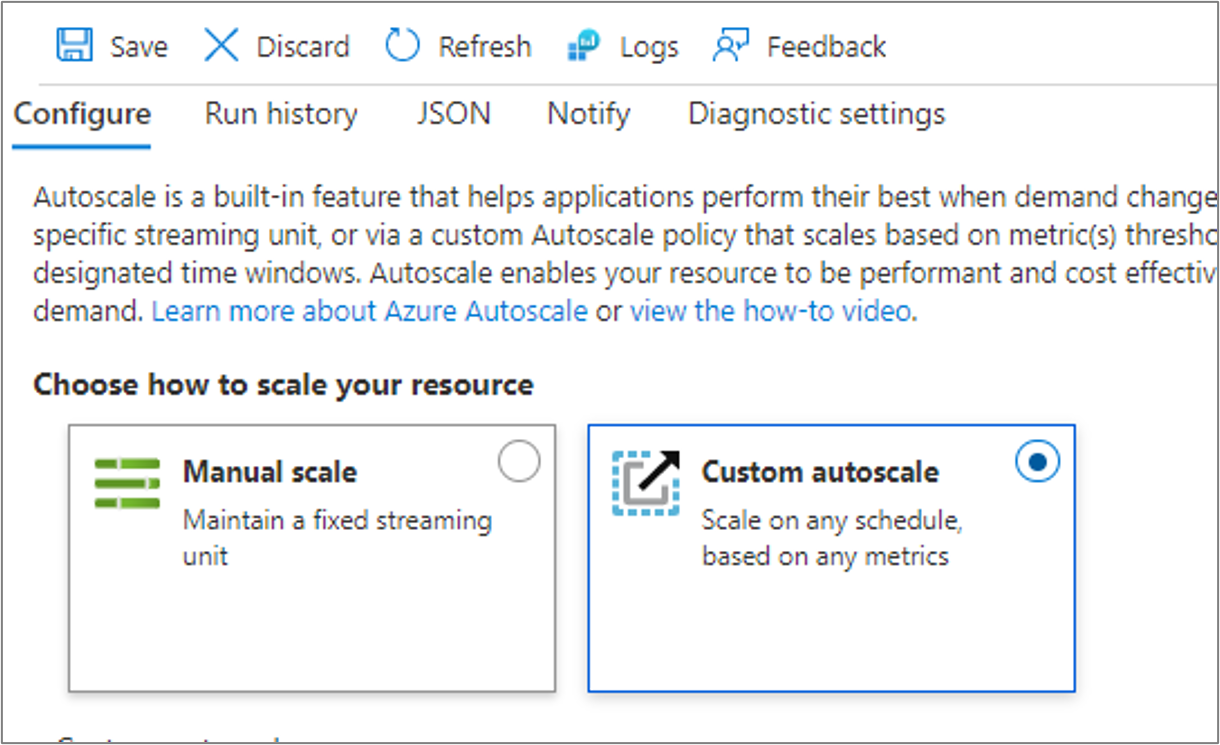Click the Refresh circular arrow icon

402,46
